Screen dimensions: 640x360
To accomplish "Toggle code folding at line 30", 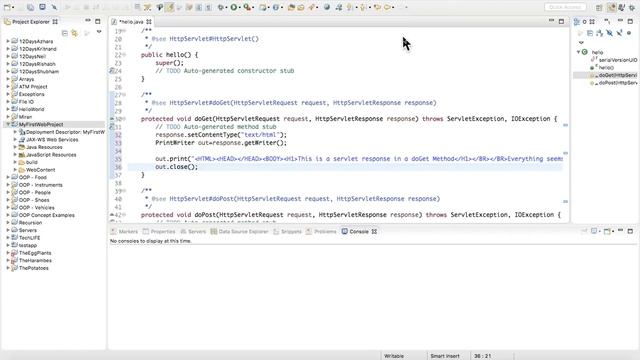I will [x=124, y=119].
